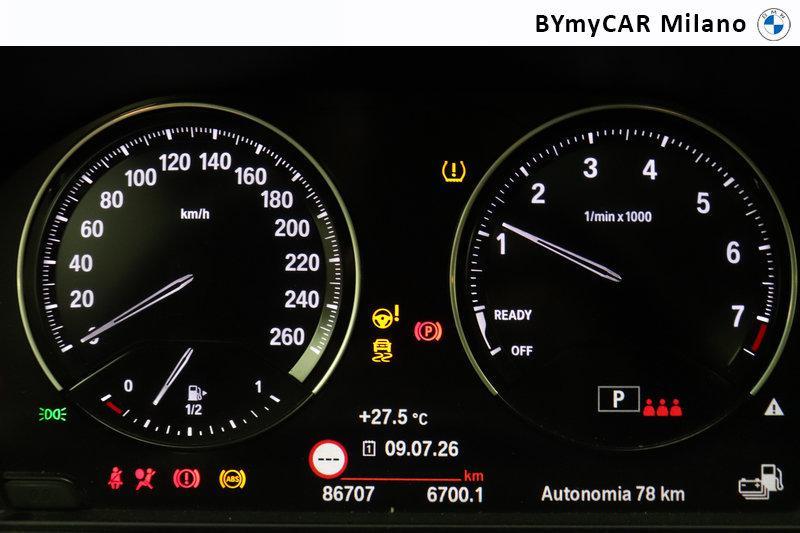Click the fuel gauge pump icon
The height and width of the screenshot is (533, 800).
point(196,393)
